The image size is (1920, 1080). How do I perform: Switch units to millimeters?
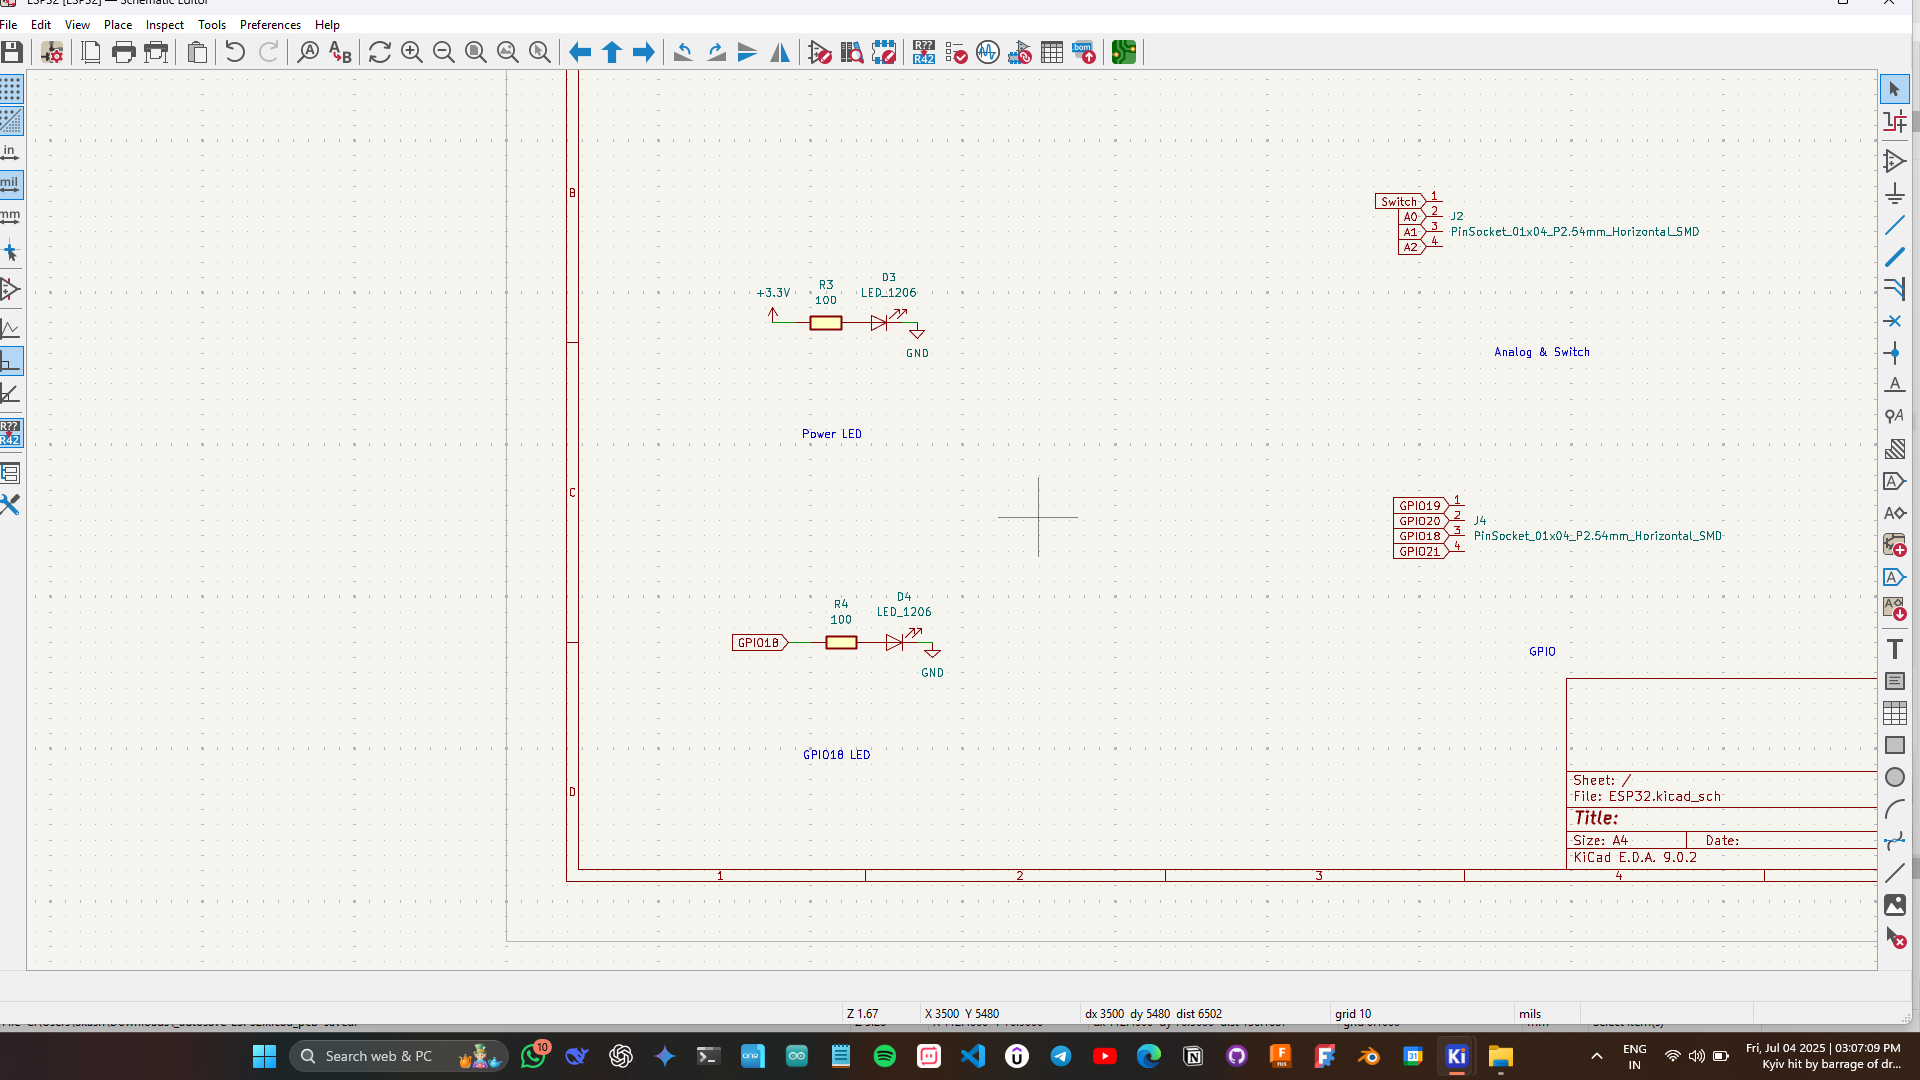coord(11,216)
